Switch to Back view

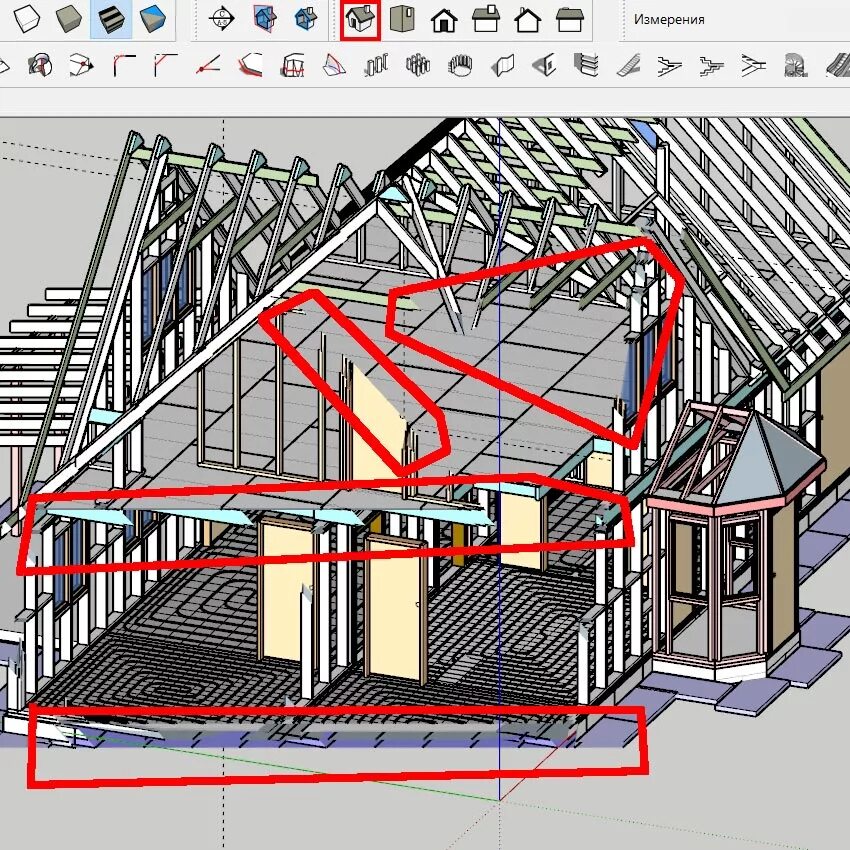[527, 20]
